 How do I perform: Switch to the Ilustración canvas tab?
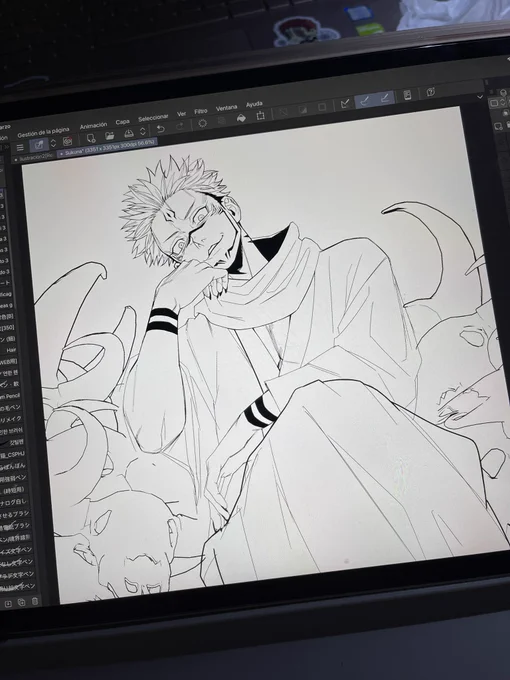pyautogui.click(x=34, y=157)
